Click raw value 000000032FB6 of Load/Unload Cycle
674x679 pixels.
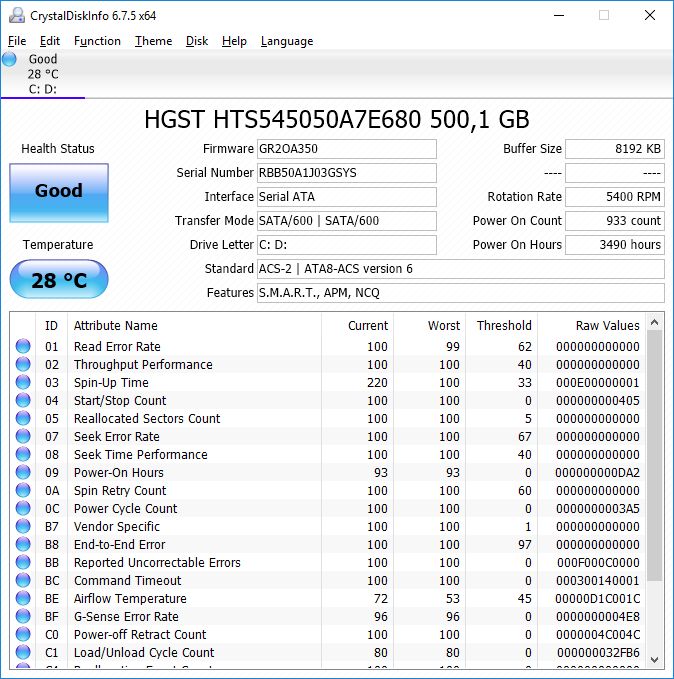pyautogui.click(x=598, y=652)
